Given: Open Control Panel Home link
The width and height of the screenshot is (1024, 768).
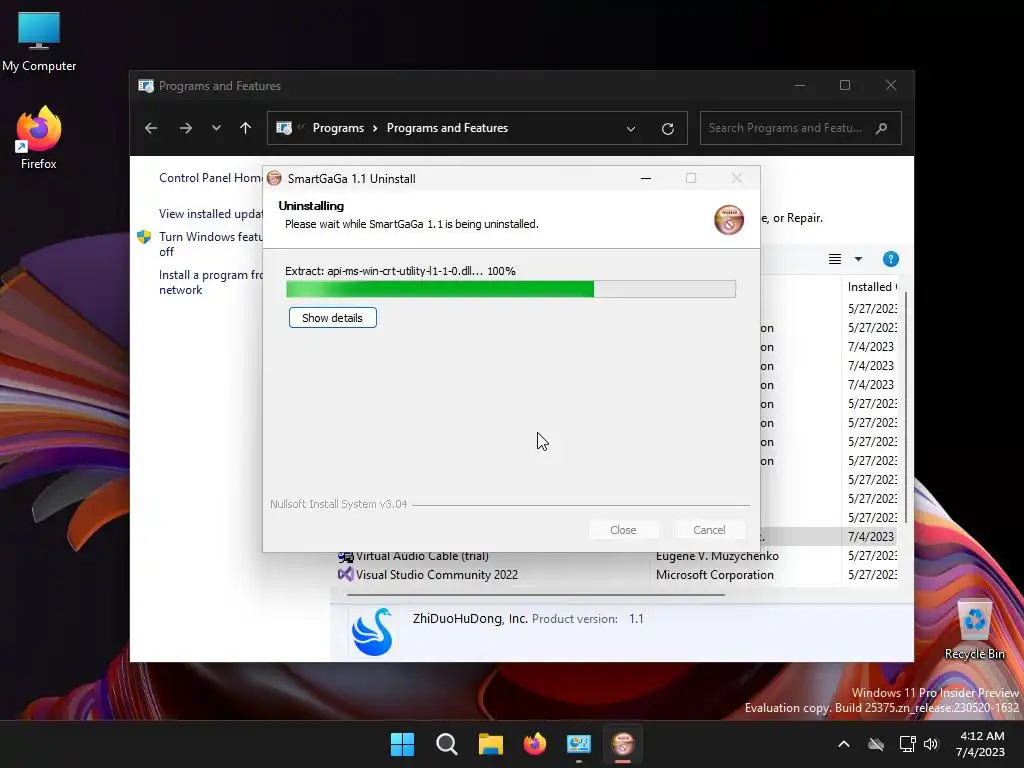Looking at the screenshot, I should [210, 178].
